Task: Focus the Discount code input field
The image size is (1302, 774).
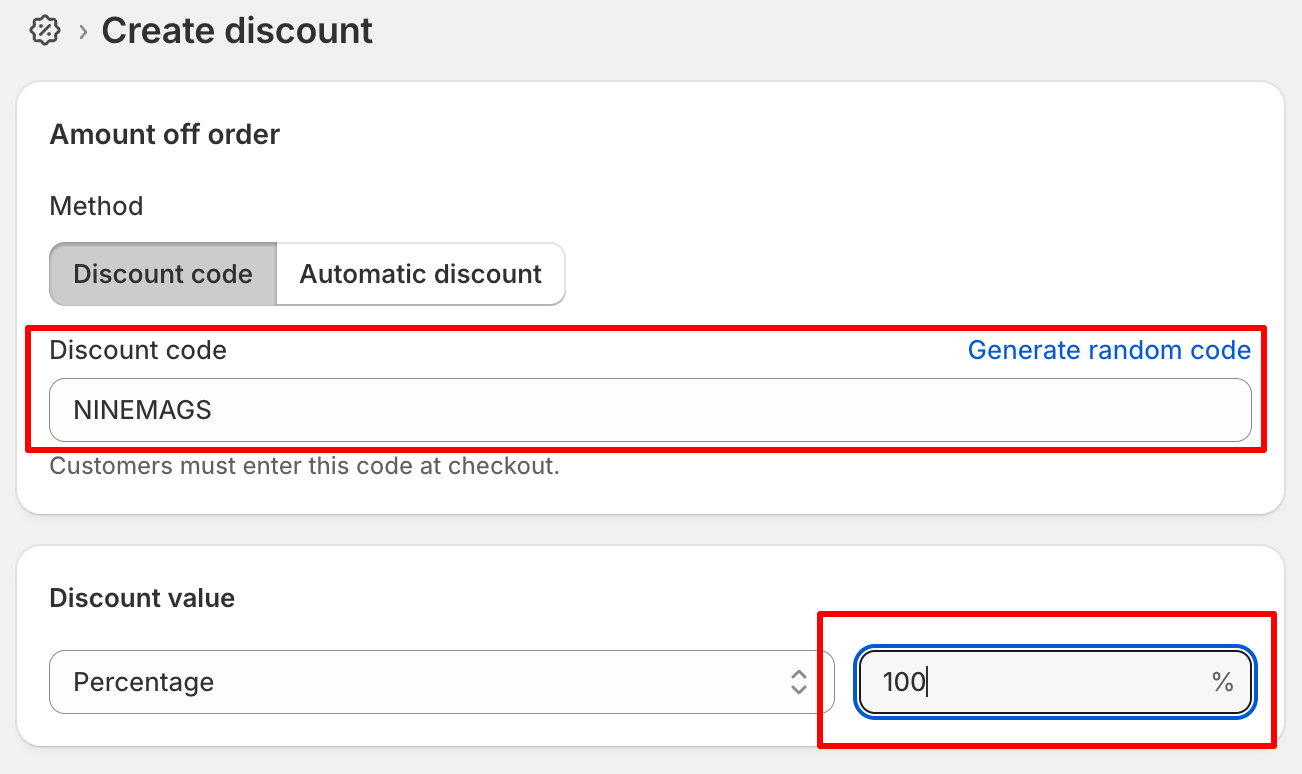Action: pyautogui.click(x=650, y=410)
